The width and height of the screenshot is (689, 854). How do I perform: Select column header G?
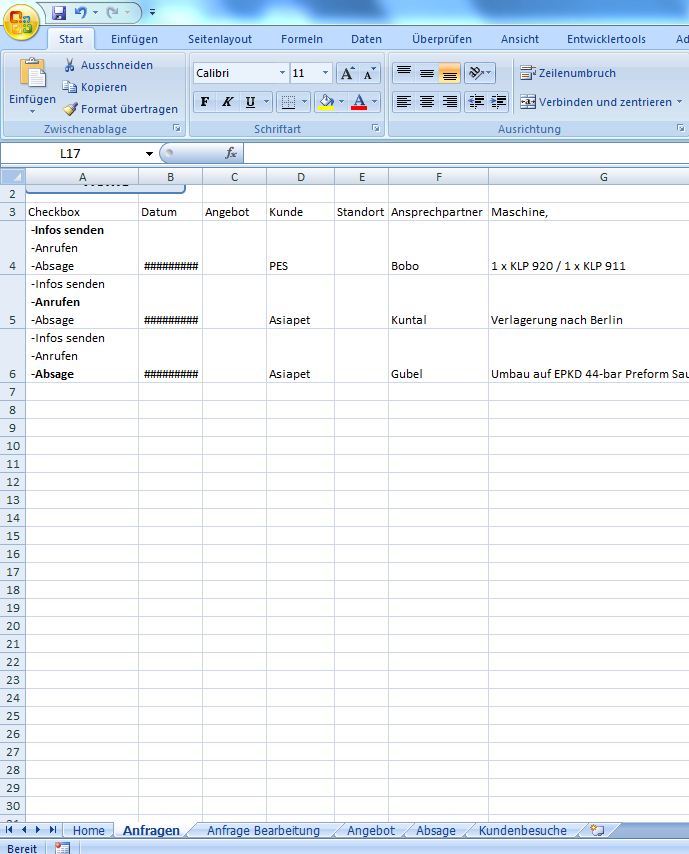tap(603, 176)
